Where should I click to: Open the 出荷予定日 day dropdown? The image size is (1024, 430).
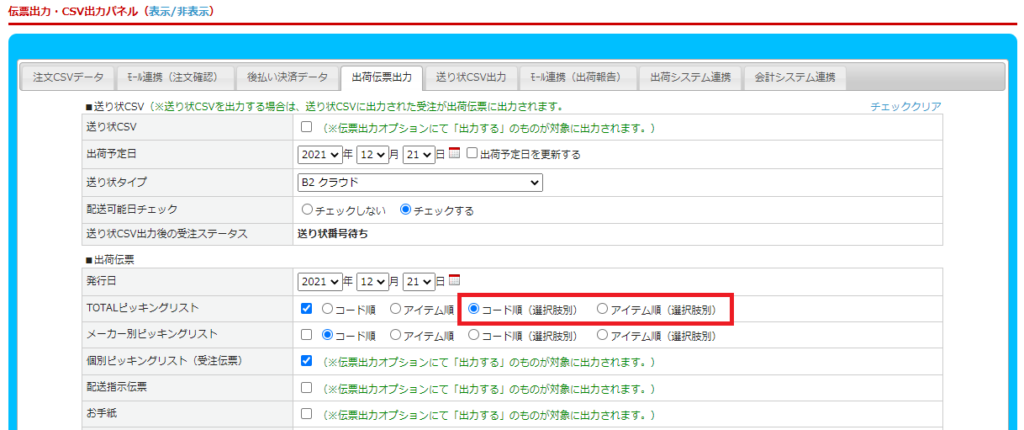coord(420,154)
